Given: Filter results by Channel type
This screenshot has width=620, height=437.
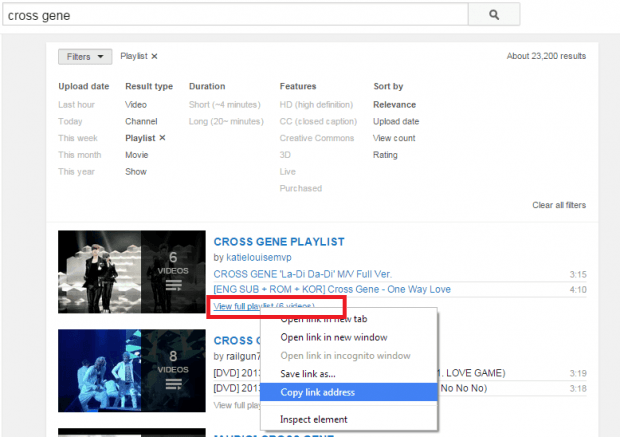Looking at the screenshot, I should pos(141,121).
